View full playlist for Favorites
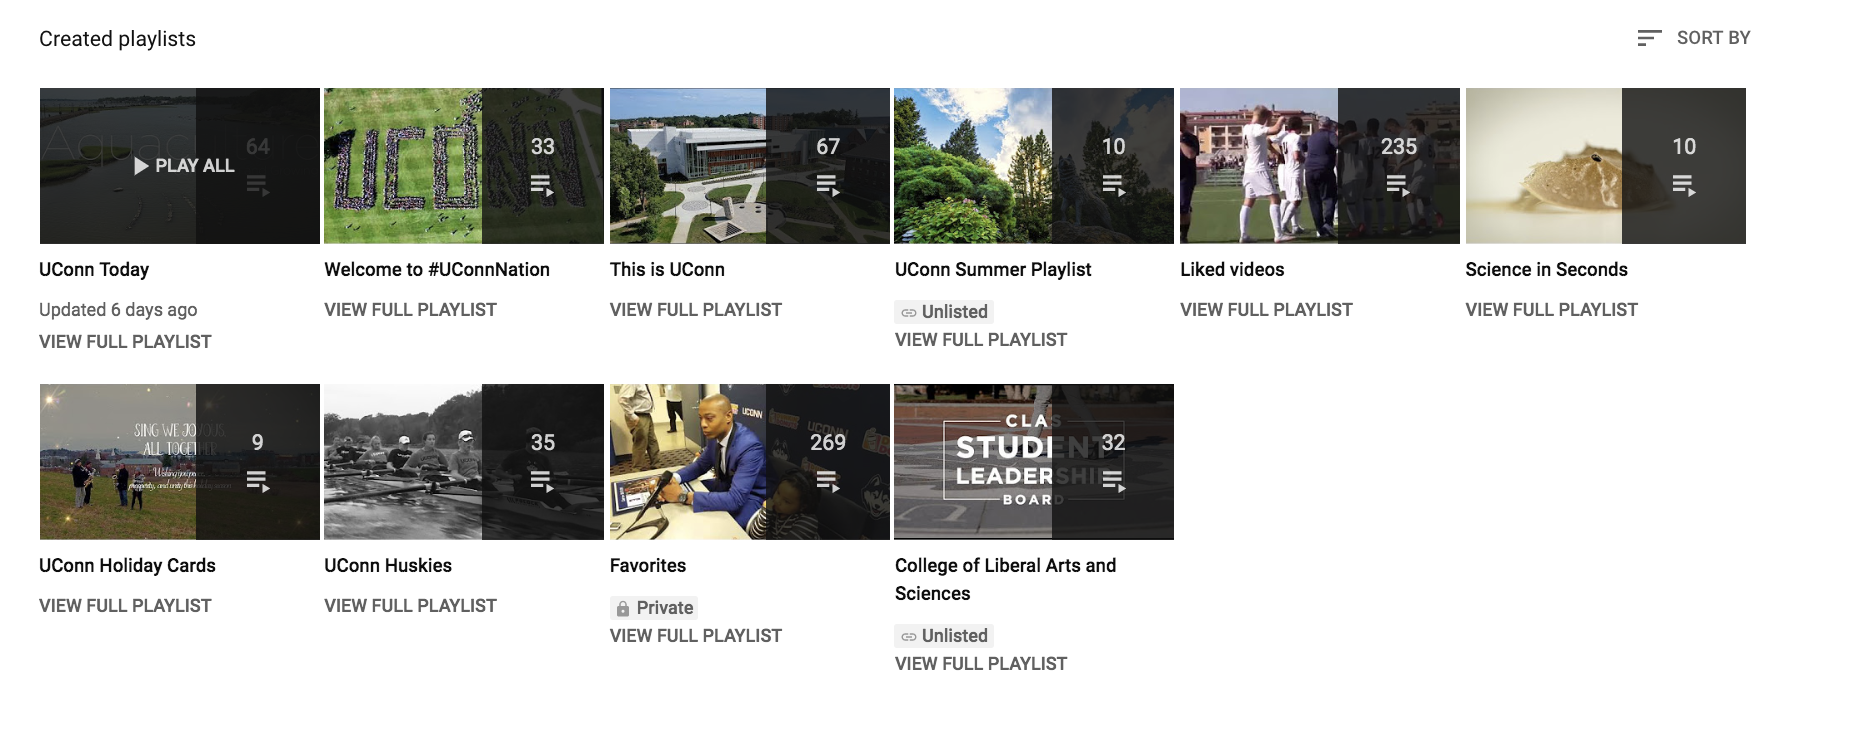The width and height of the screenshot is (1858, 740). pos(696,636)
